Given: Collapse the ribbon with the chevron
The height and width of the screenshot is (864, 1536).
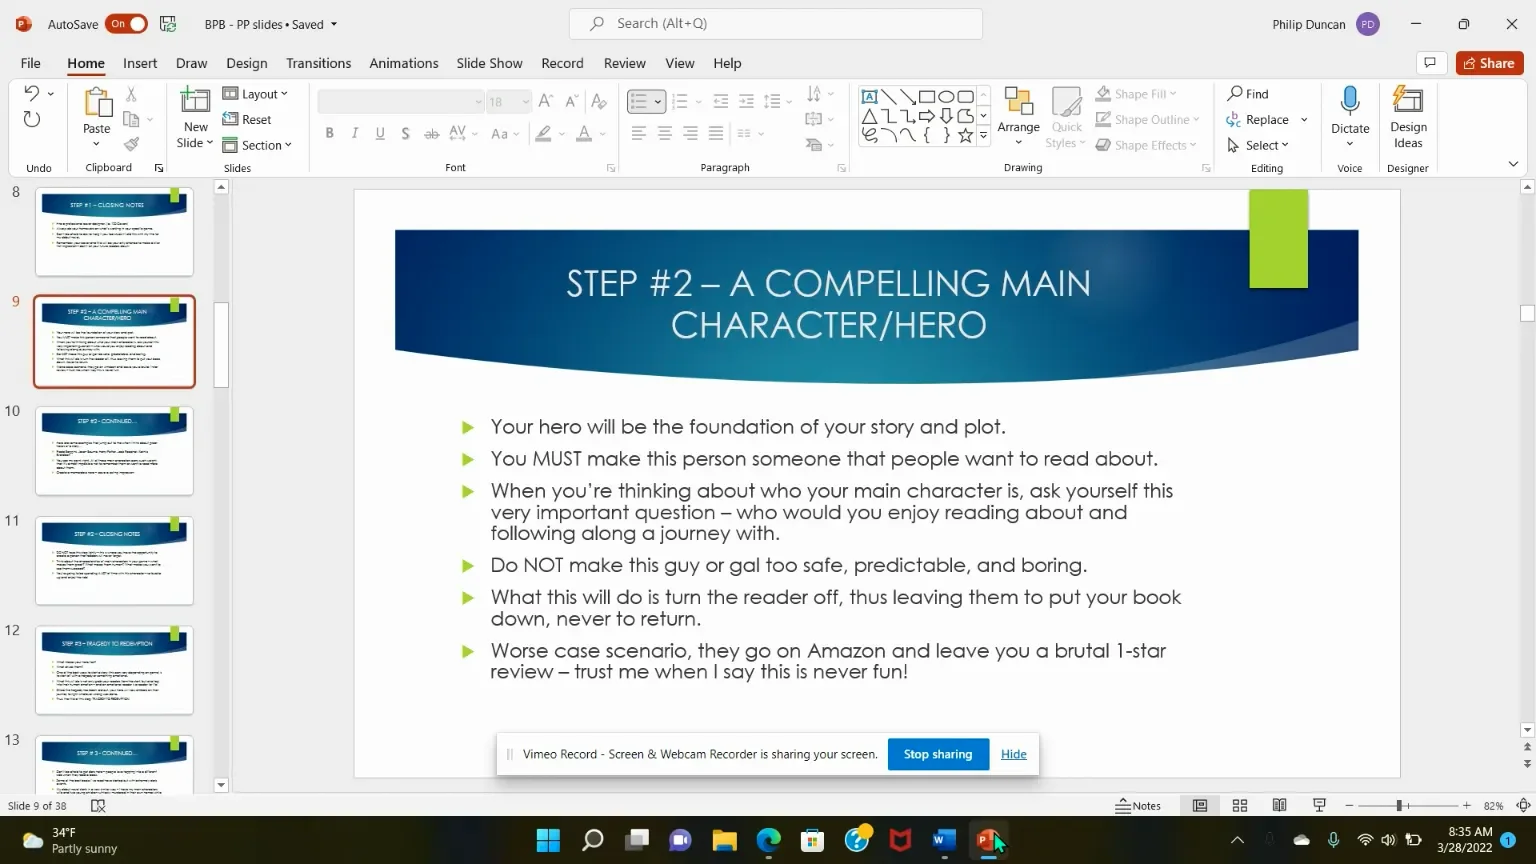Looking at the screenshot, I should click(x=1513, y=164).
